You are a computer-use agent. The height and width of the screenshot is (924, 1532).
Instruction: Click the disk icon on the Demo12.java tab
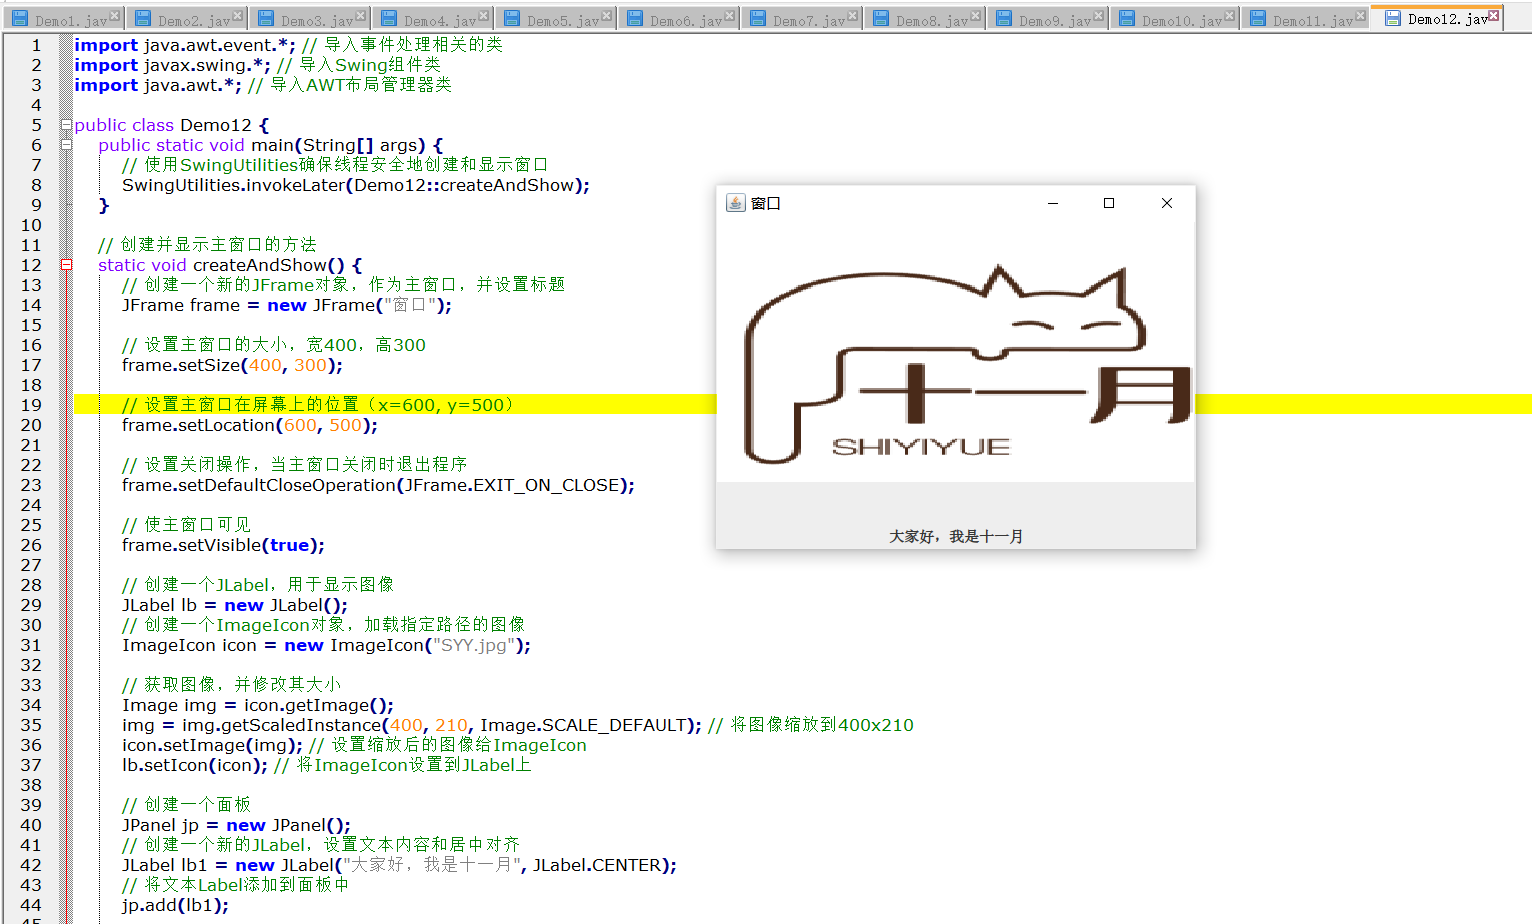pos(1393,19)
